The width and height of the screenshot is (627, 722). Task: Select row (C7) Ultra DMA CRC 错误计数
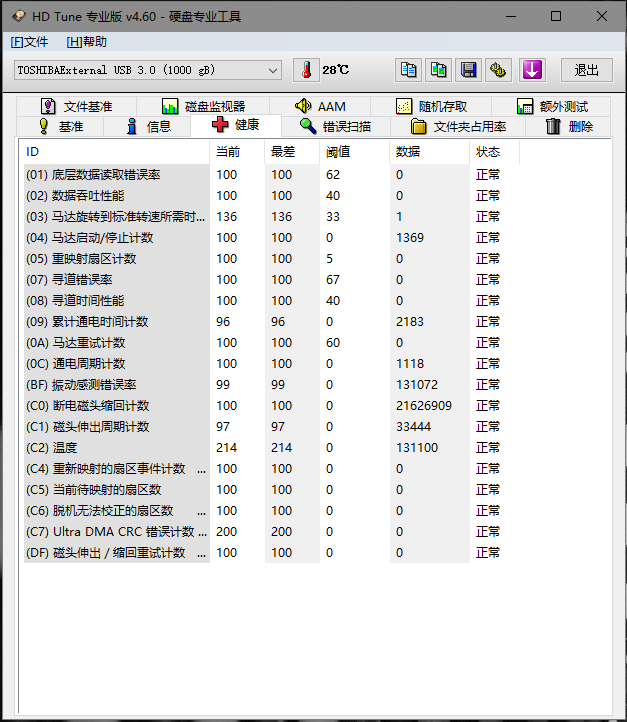[x=272, y=532]
